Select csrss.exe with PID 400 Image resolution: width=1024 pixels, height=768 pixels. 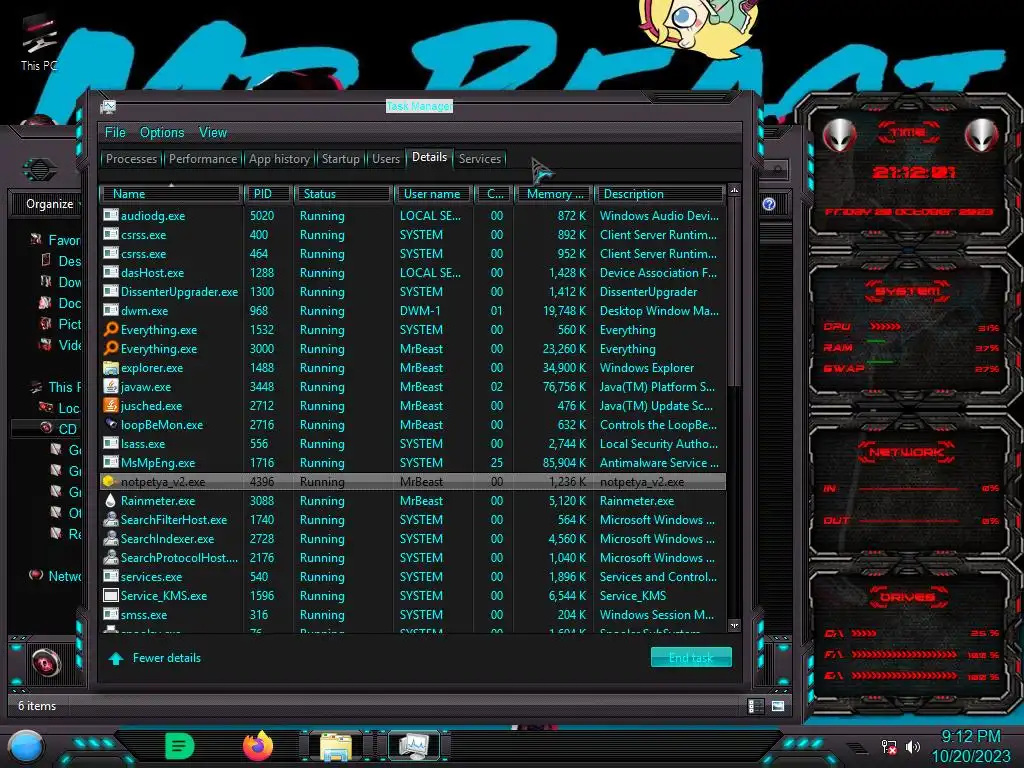413,234
